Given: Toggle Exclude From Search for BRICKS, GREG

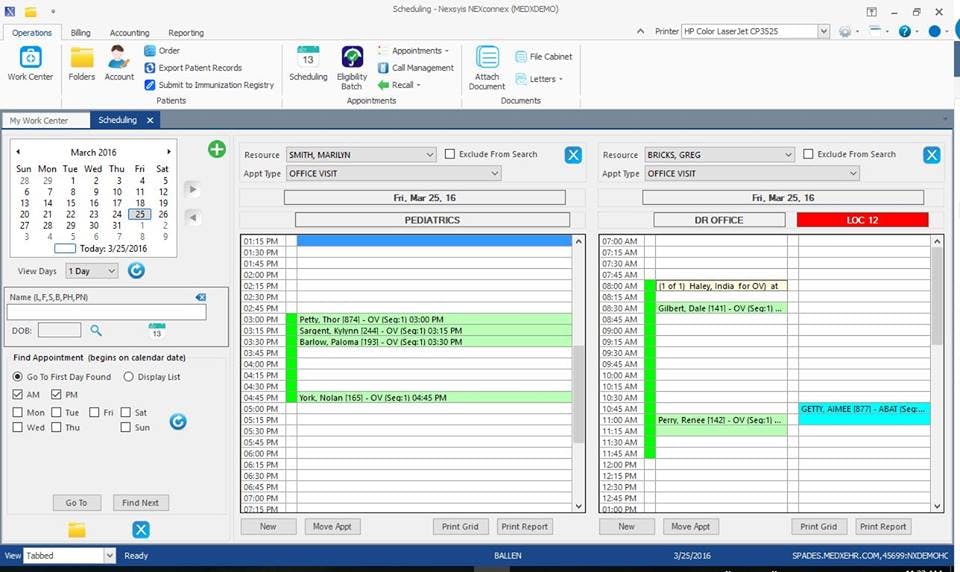Looking at the screenshot, I should point(808,154).
